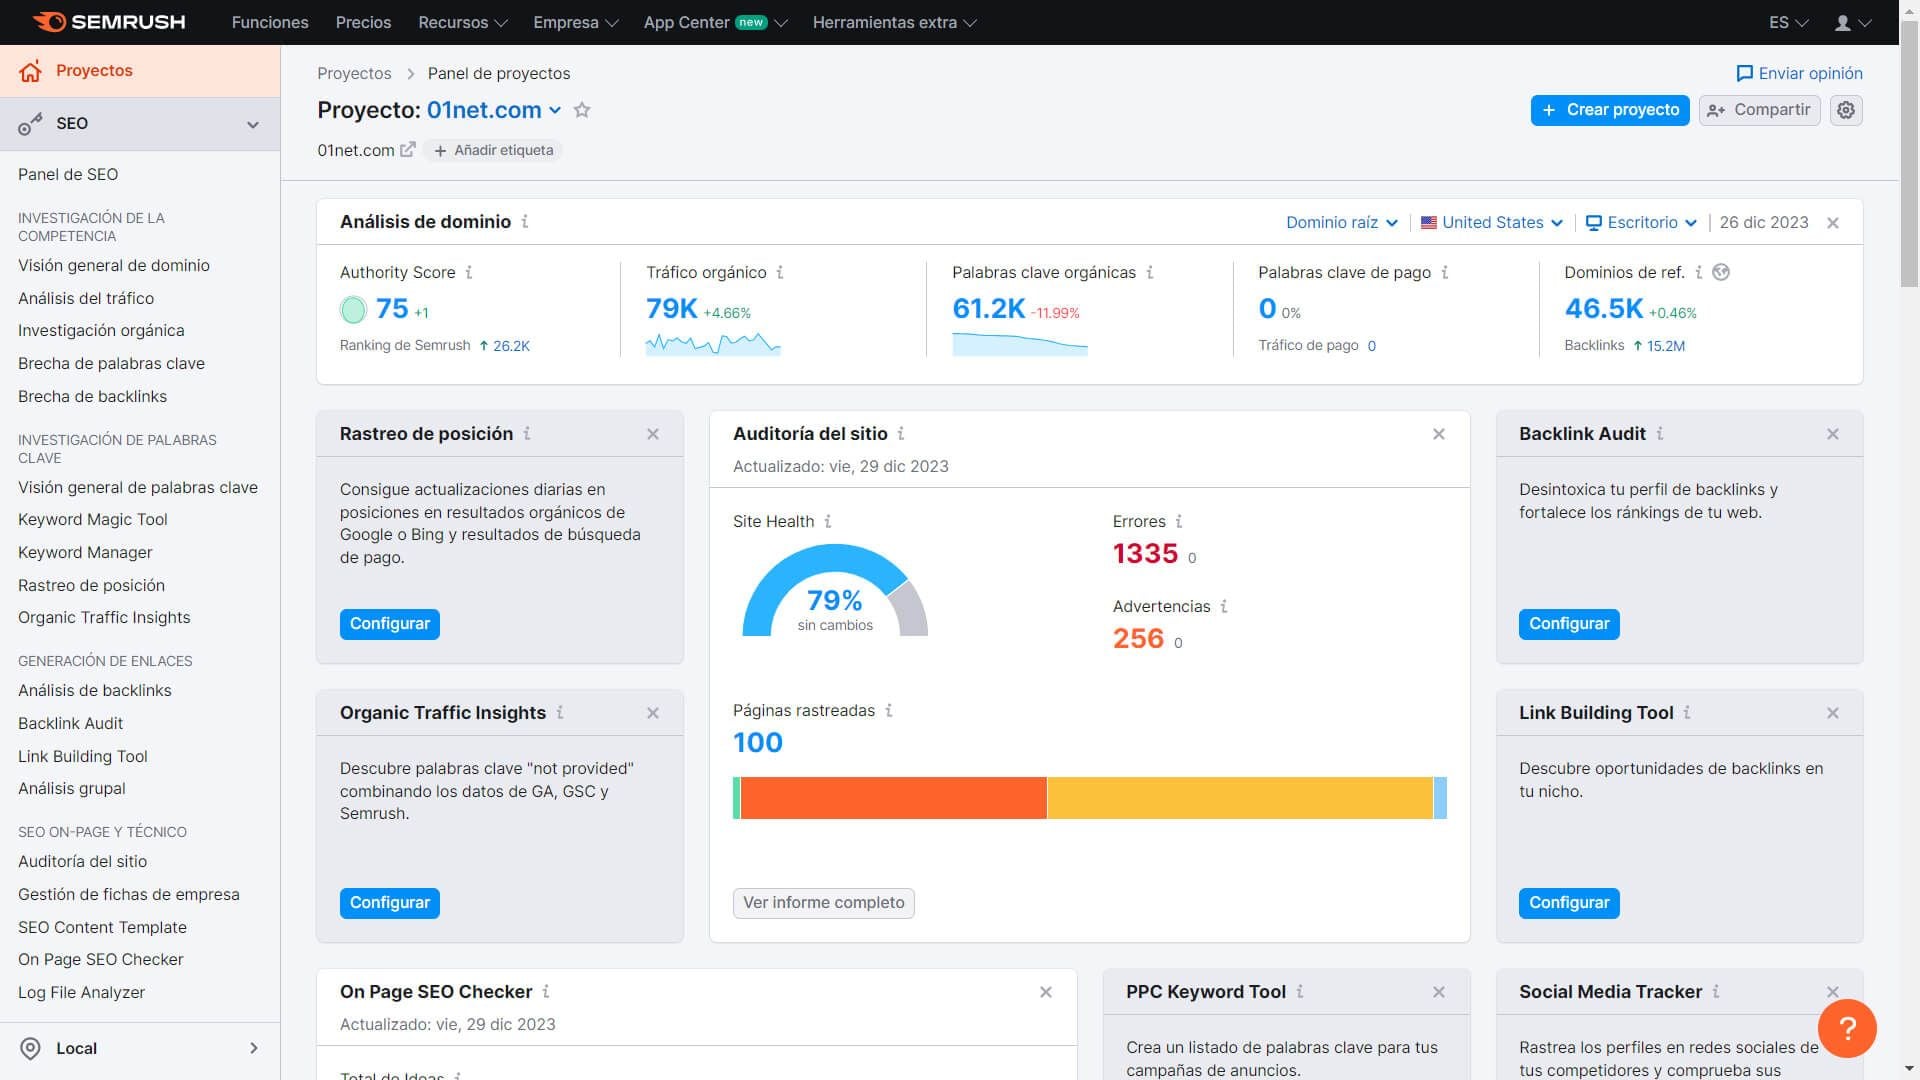Click info icon beside Site Health
Image resolution: width=1920 pixels, height=1080 pixels.
point(828,521)
